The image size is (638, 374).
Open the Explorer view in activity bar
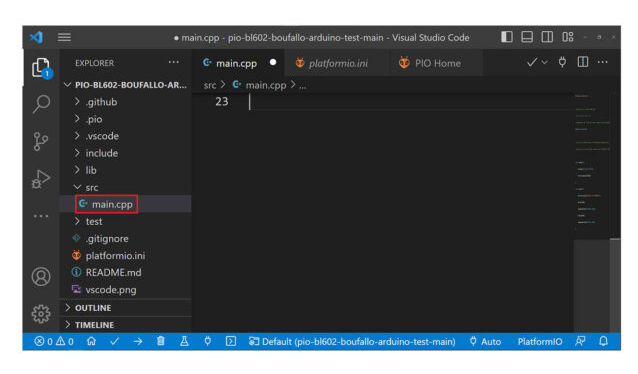point(41,68)
